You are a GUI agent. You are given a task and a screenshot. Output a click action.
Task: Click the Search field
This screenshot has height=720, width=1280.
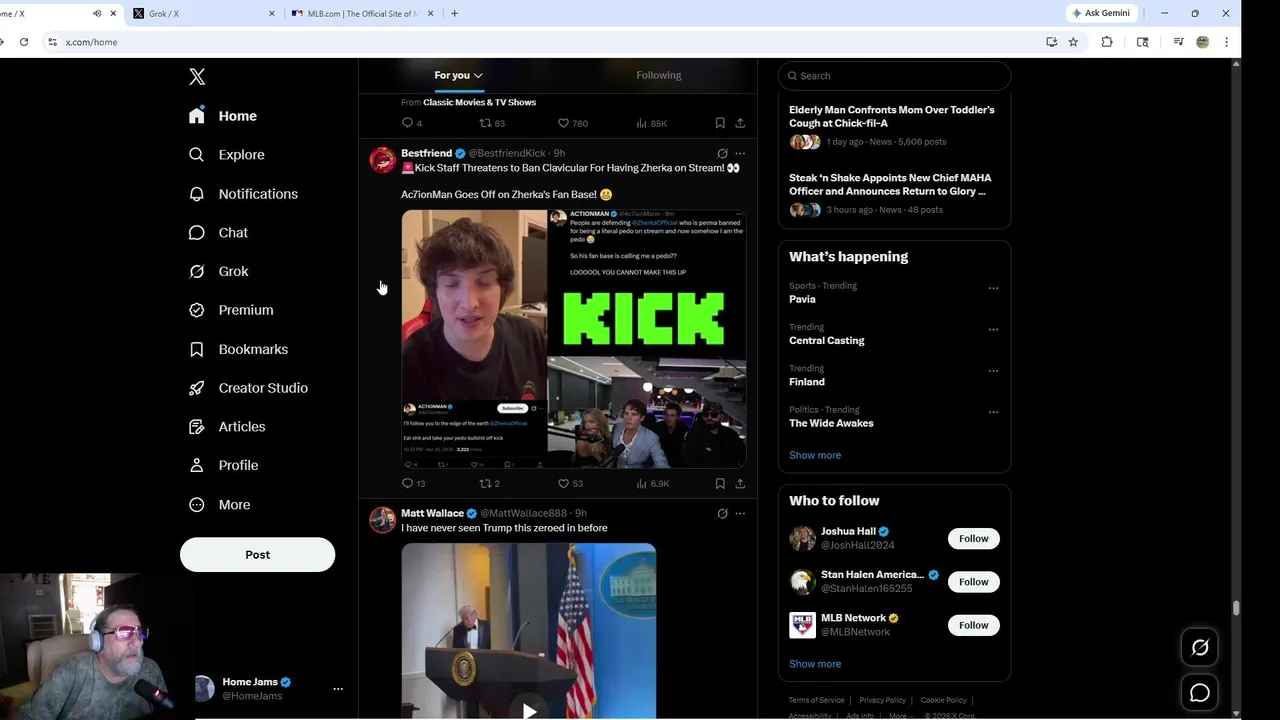[x=894, y=76]
